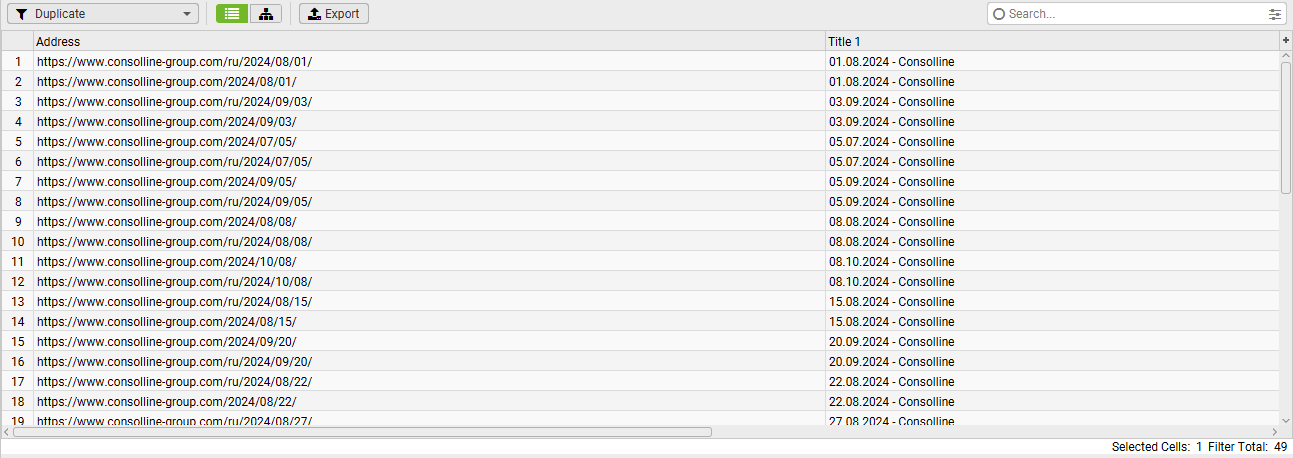Select row number 14 header
Viewport: 1293px width, 458px height.
[17, 321]
